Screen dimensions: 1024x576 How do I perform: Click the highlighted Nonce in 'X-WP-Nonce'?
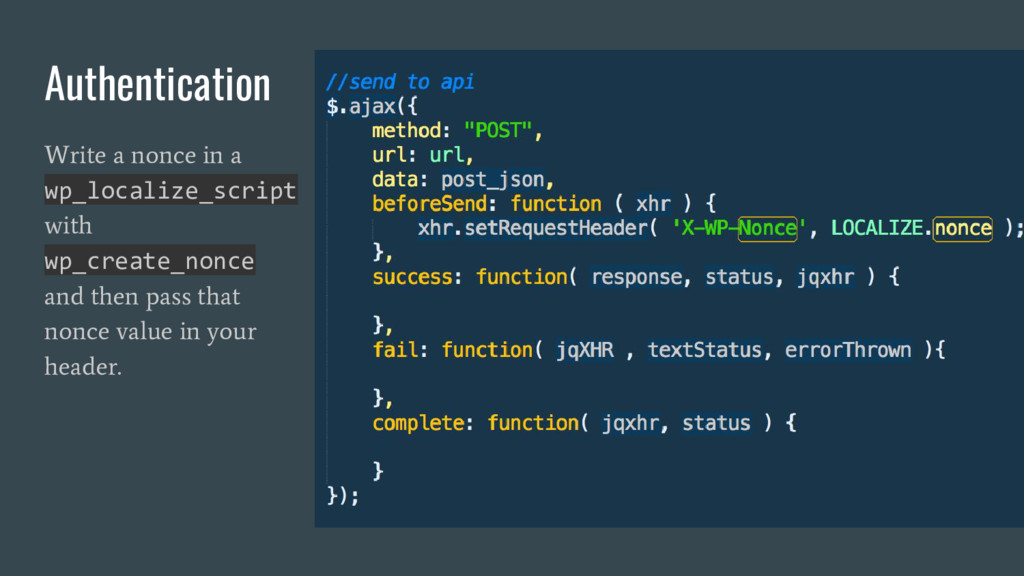pos(767,228)
